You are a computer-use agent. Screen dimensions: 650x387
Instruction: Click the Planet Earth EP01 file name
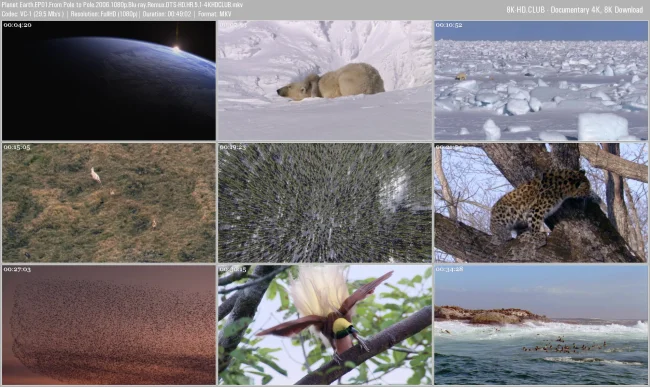point(122,5)
